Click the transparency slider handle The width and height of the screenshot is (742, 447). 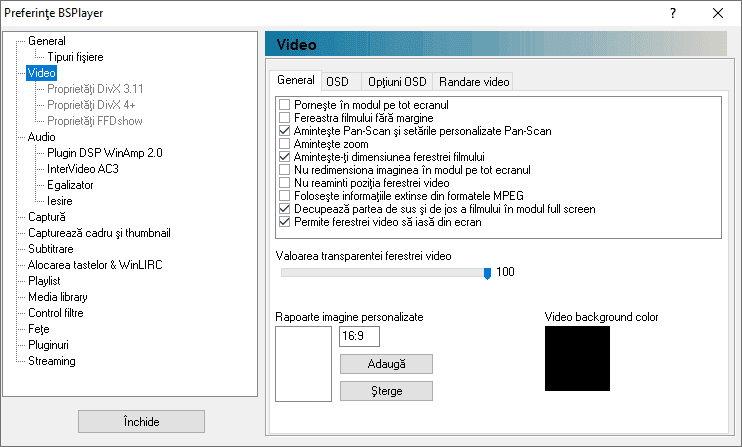(487, 273)
